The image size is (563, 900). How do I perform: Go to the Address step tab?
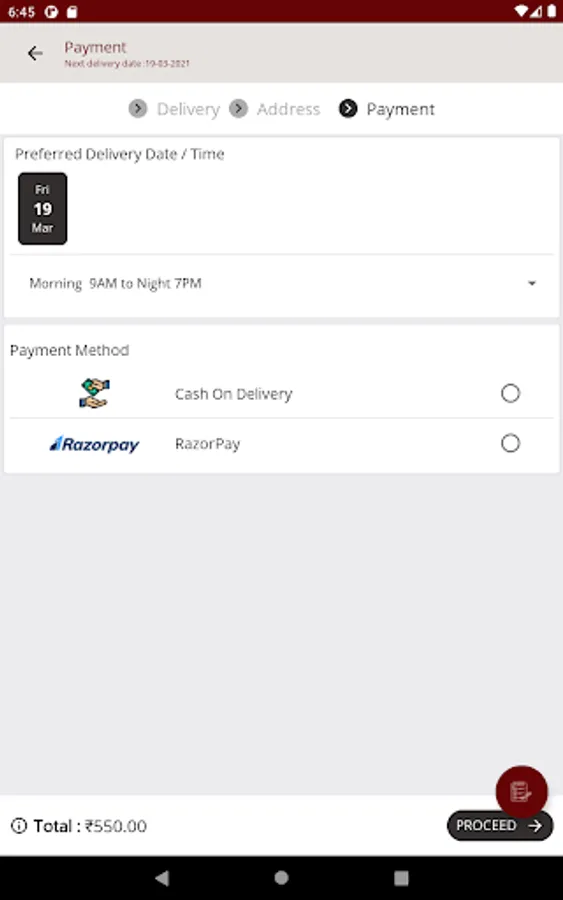pos(288,109)
